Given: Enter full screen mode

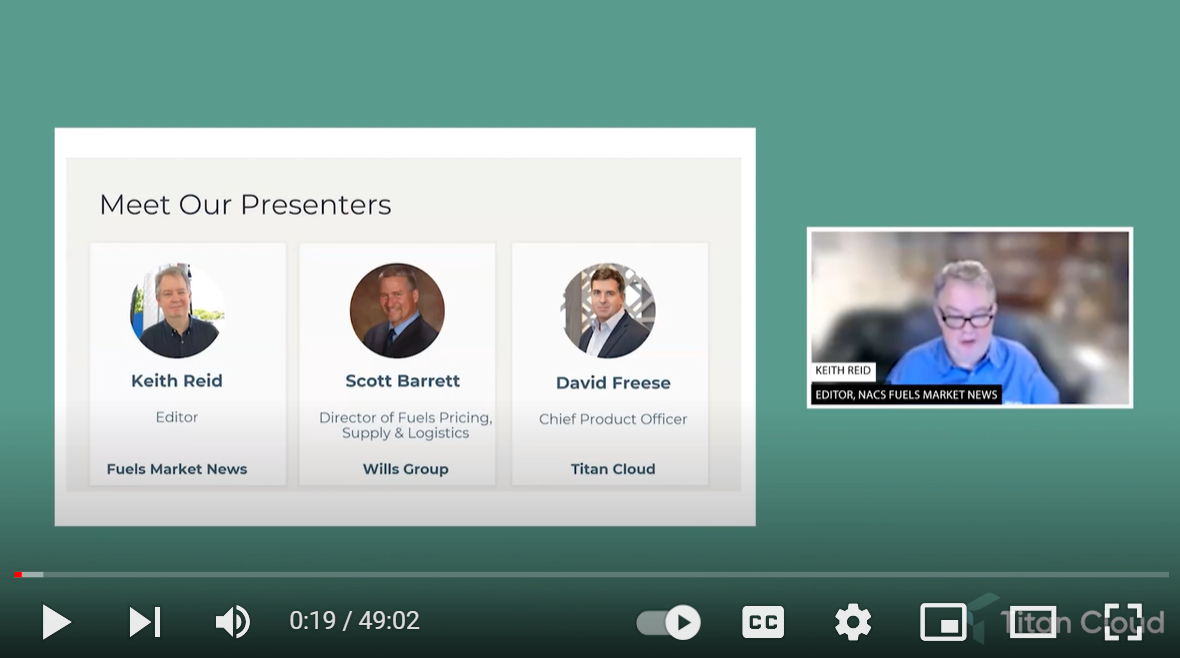Looking at the screenshot, I should click(x=1123, y=623).
